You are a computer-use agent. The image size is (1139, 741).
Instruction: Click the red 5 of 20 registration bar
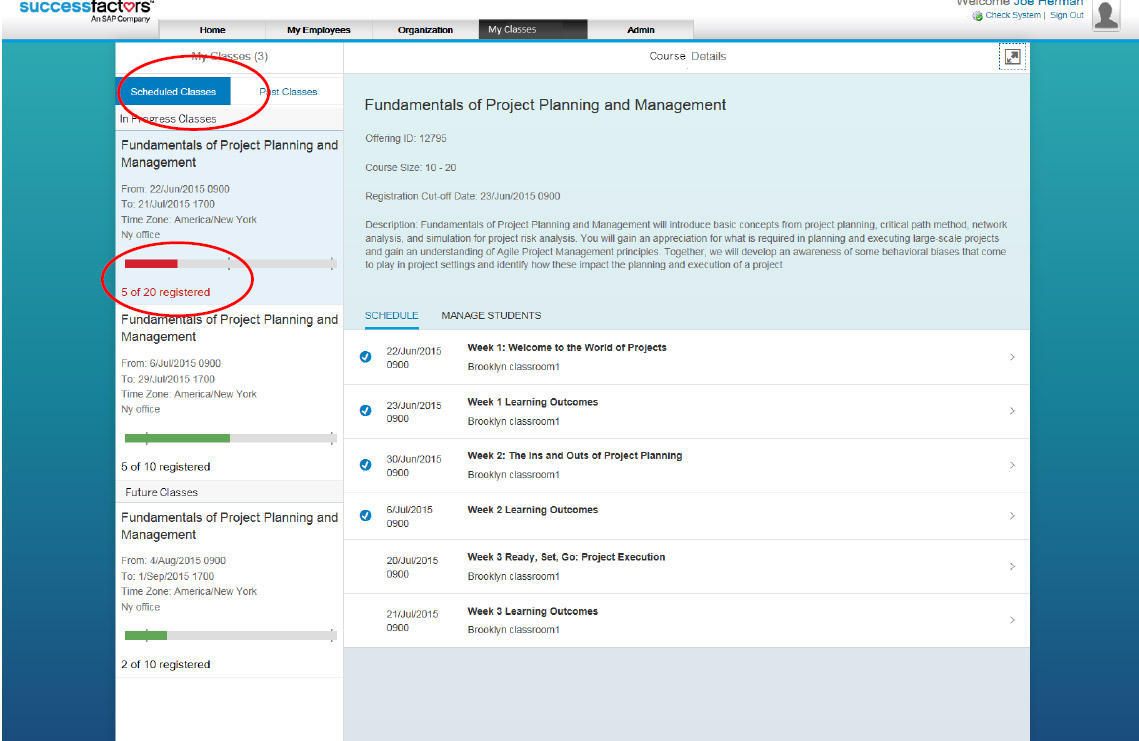[x=151, y=264]
